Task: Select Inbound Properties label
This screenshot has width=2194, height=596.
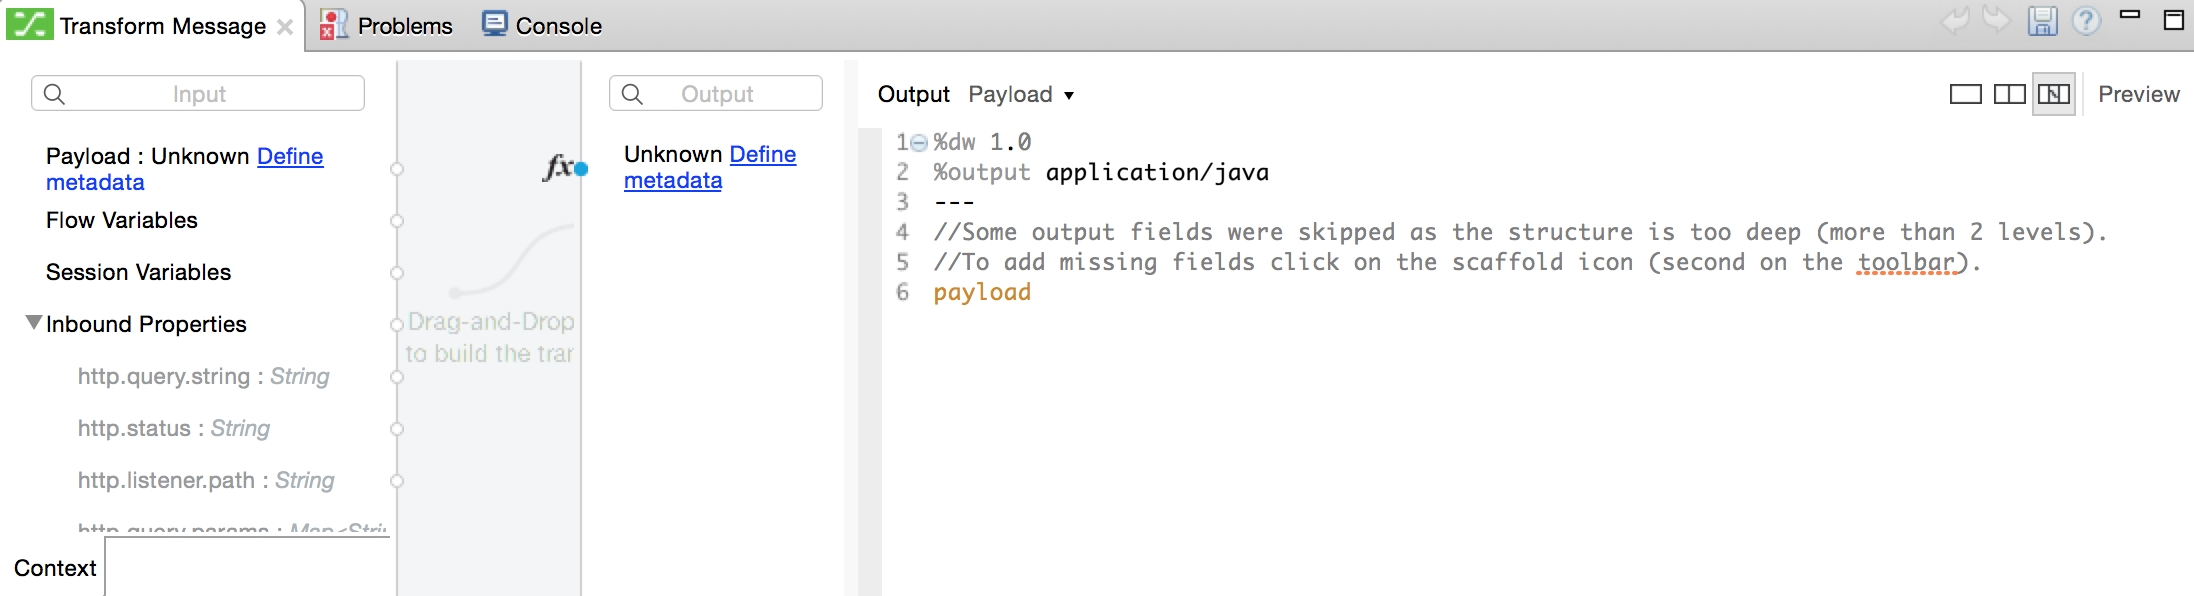Action: (146, 324)
